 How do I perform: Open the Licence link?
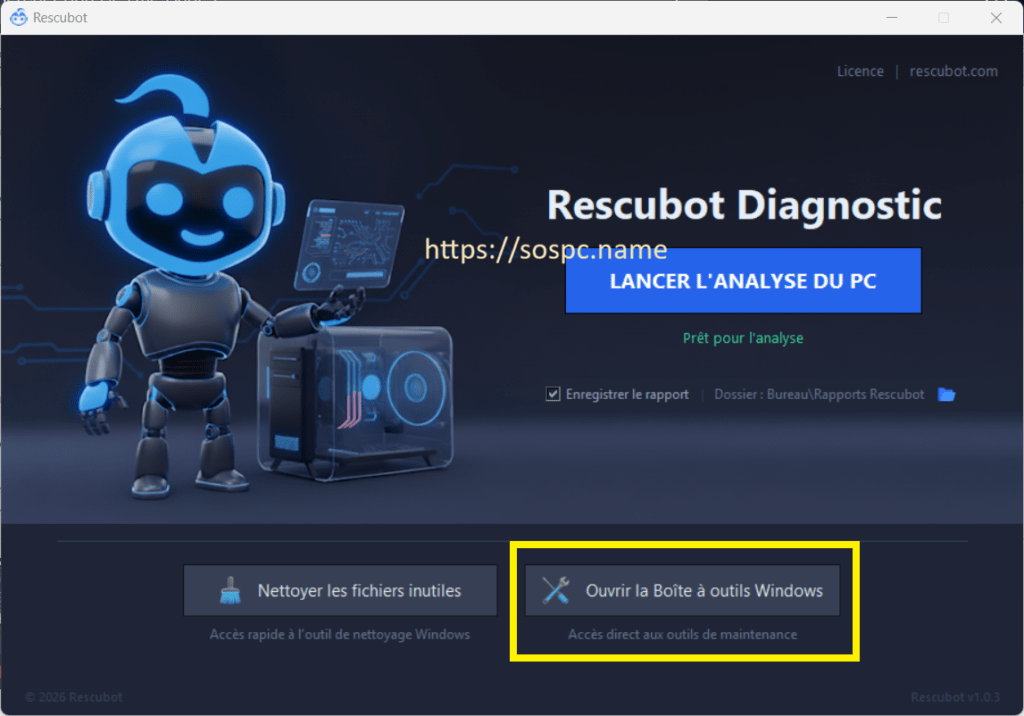pos(860,71)
